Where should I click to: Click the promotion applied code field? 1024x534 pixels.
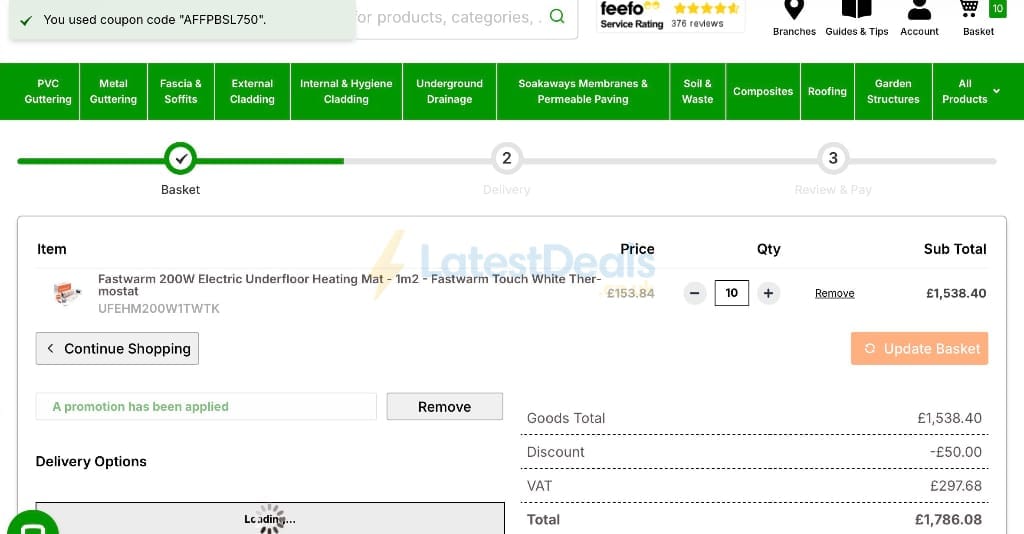pyautogui.click(x=206, y=407)
